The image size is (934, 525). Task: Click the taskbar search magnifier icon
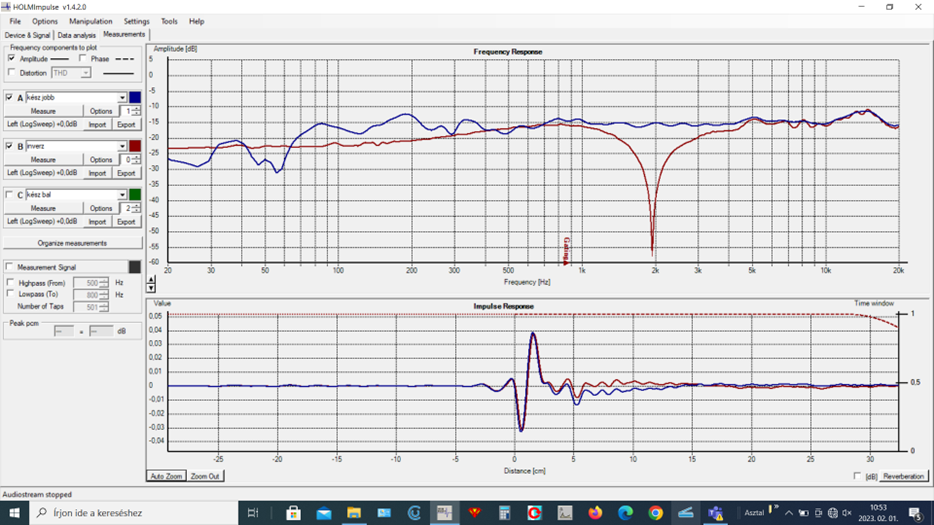pyautogui.click(x=42, y=512)
